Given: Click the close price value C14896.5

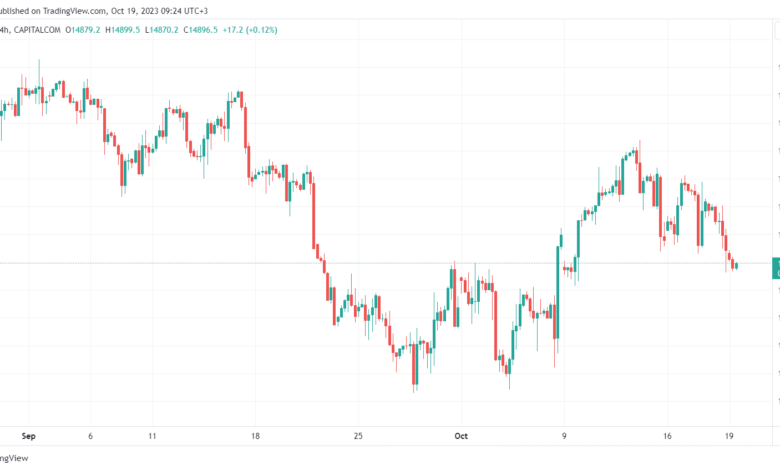Looking at the screenshot, I should [200, 30].
